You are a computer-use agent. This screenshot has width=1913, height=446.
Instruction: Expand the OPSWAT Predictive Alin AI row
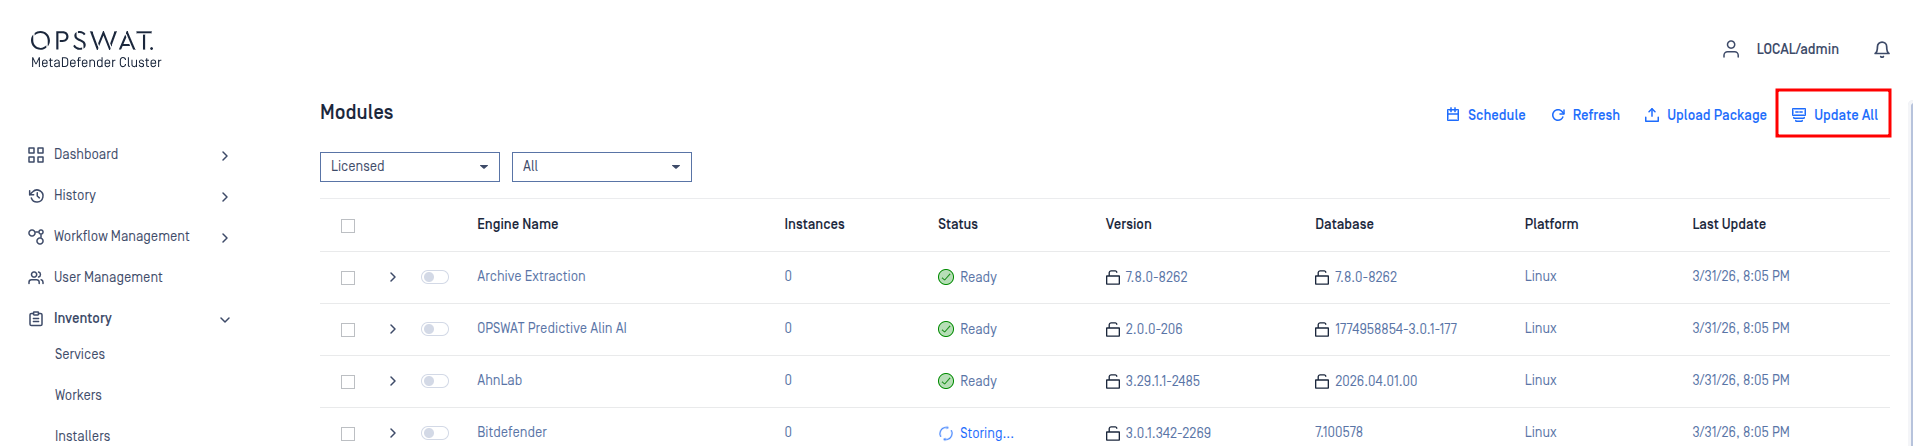[x=393, y=329]
